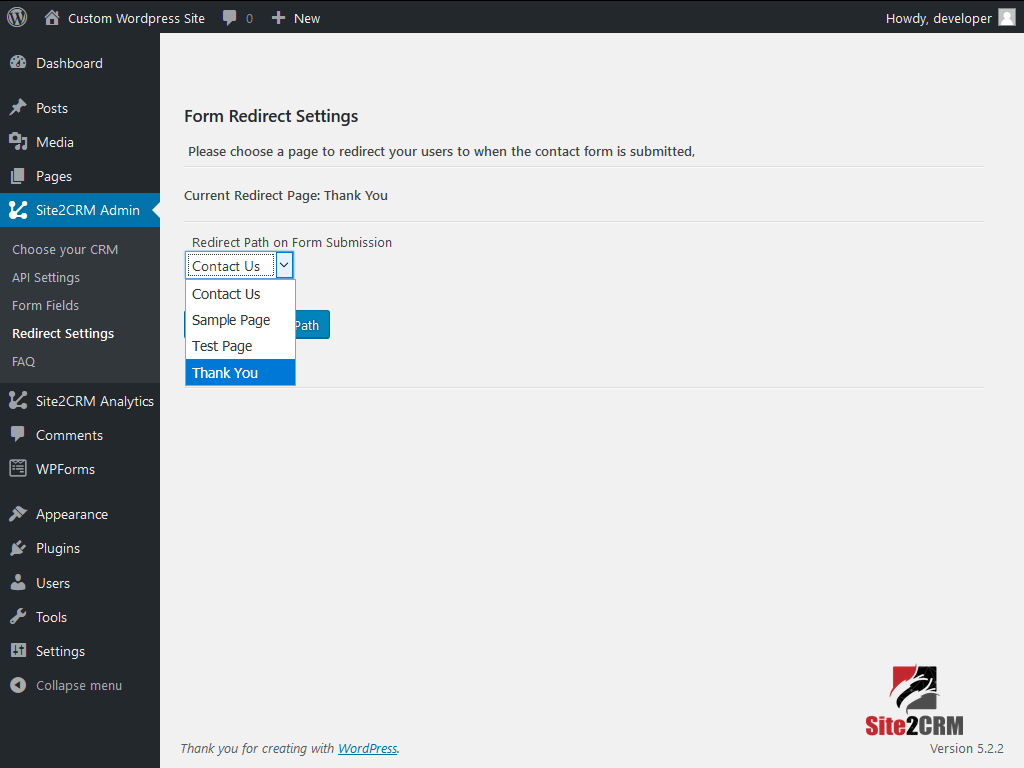This screenshot has height=768, width=1024.
Task: Open Pages label in sidebar
Action: (x=54, y=176)
